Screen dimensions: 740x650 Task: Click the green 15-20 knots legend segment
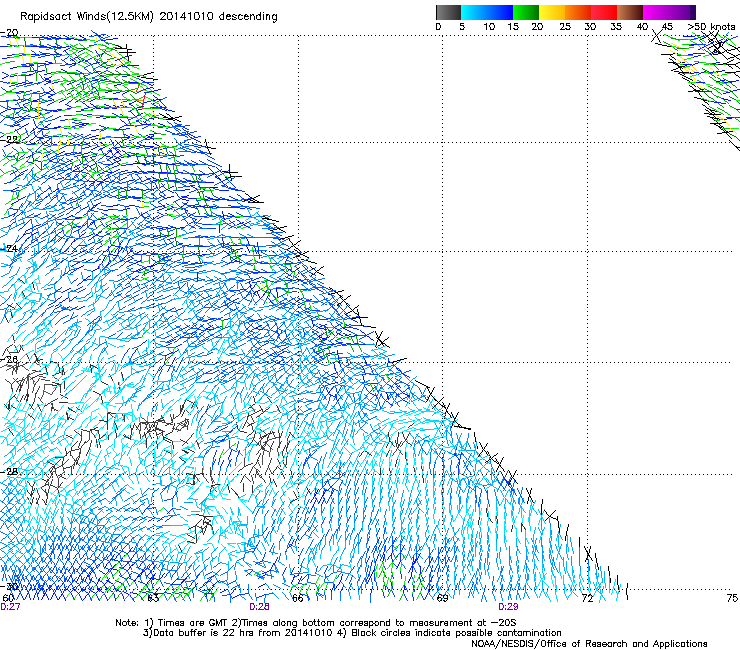(526, 12)
